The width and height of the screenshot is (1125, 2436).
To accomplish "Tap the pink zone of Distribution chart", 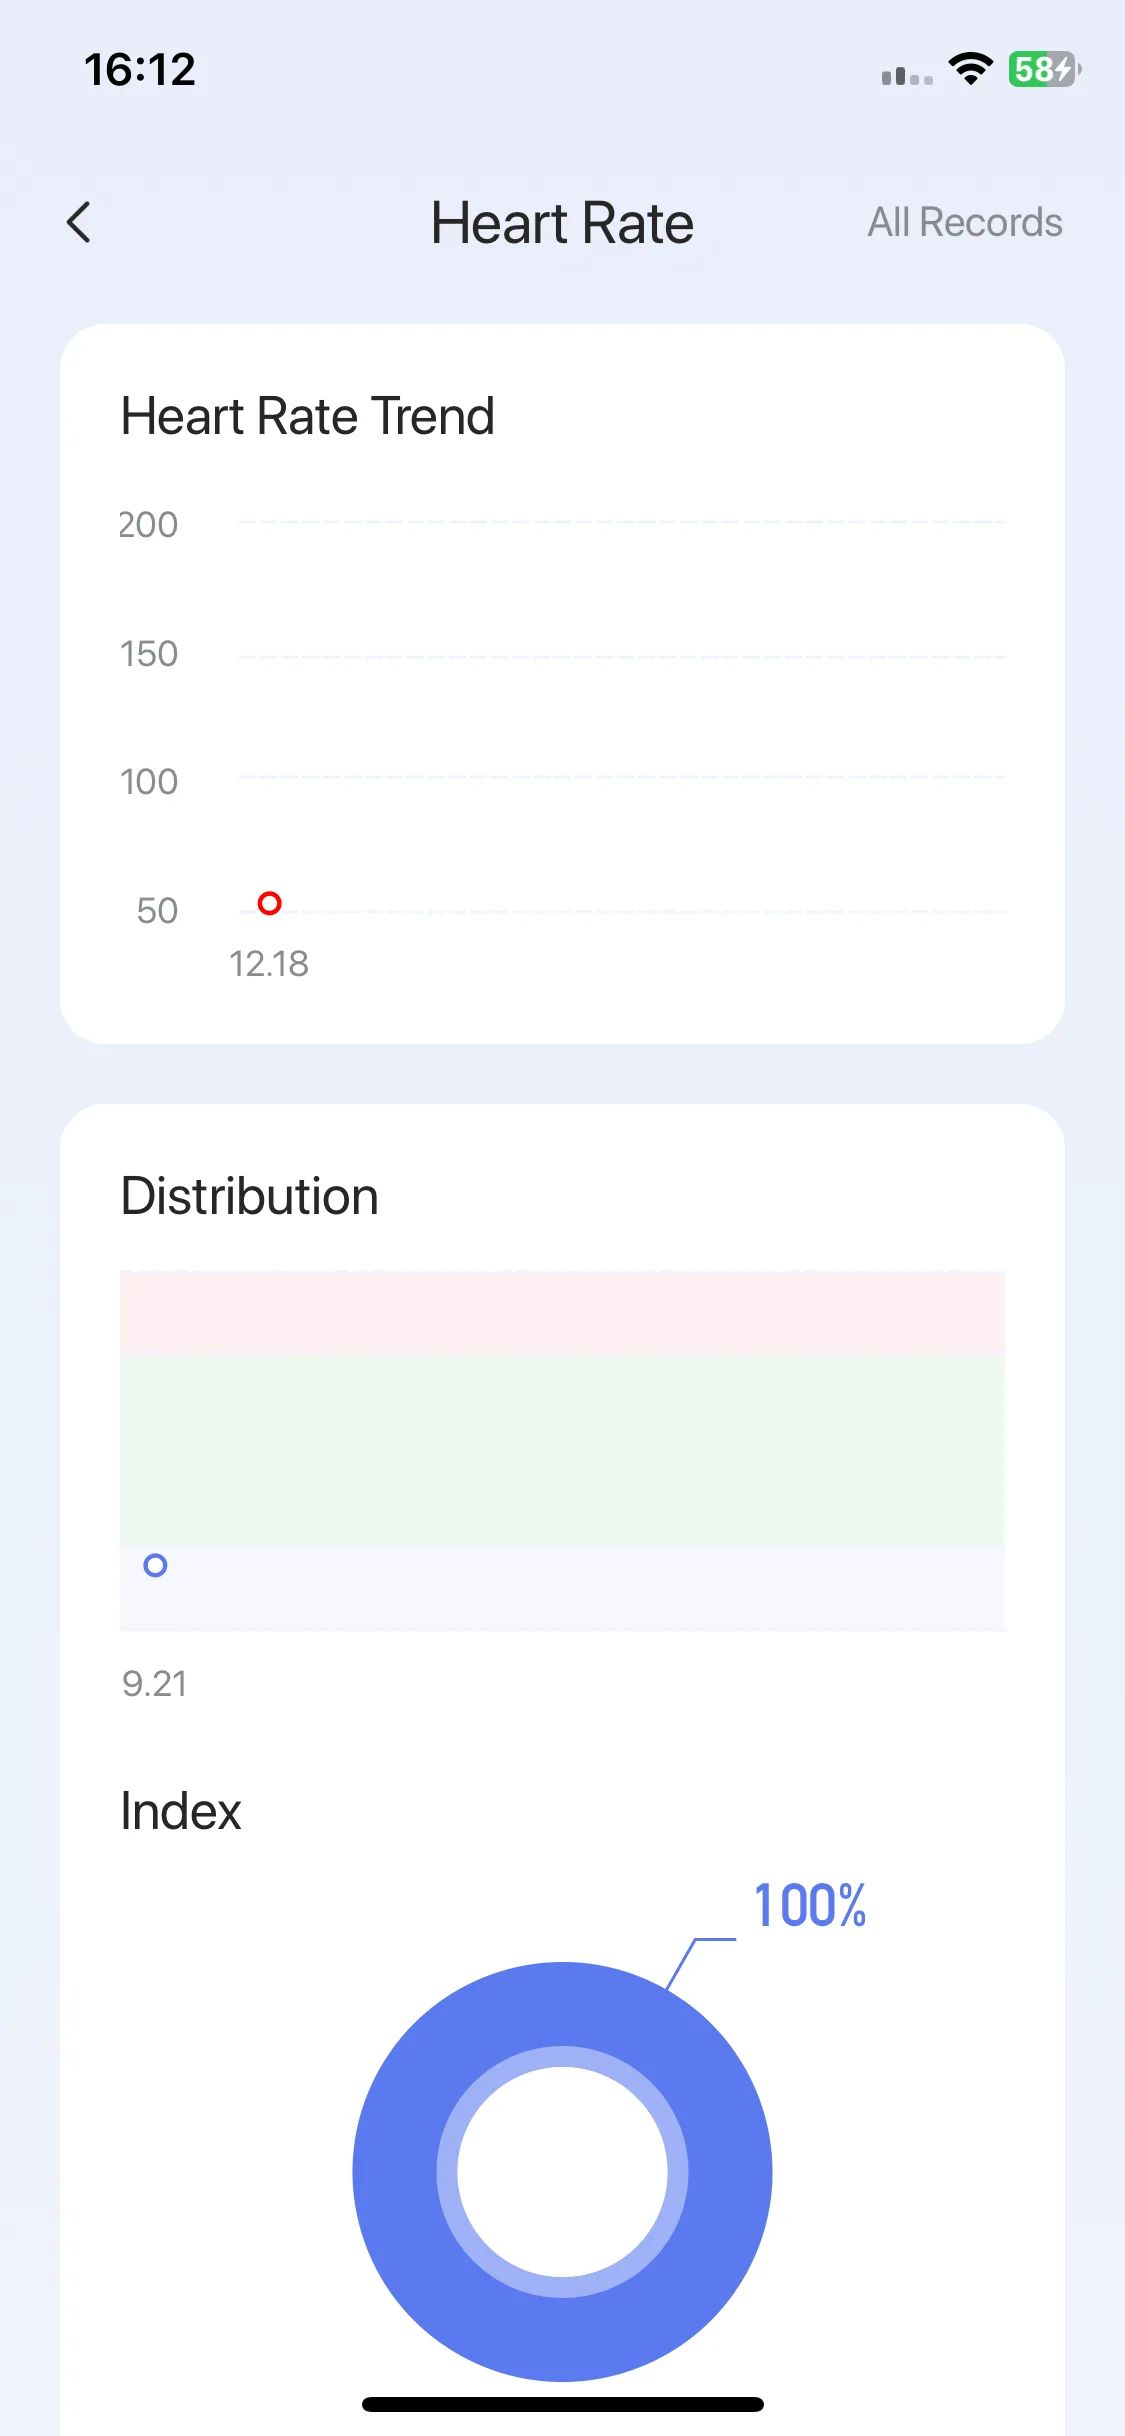I will 562,1313.
